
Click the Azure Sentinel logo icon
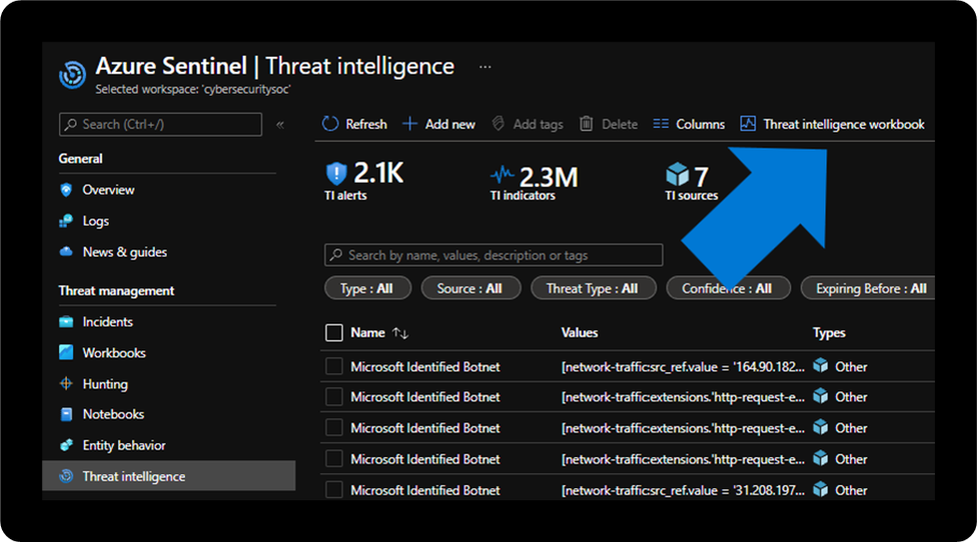click(x=72, y=75)
